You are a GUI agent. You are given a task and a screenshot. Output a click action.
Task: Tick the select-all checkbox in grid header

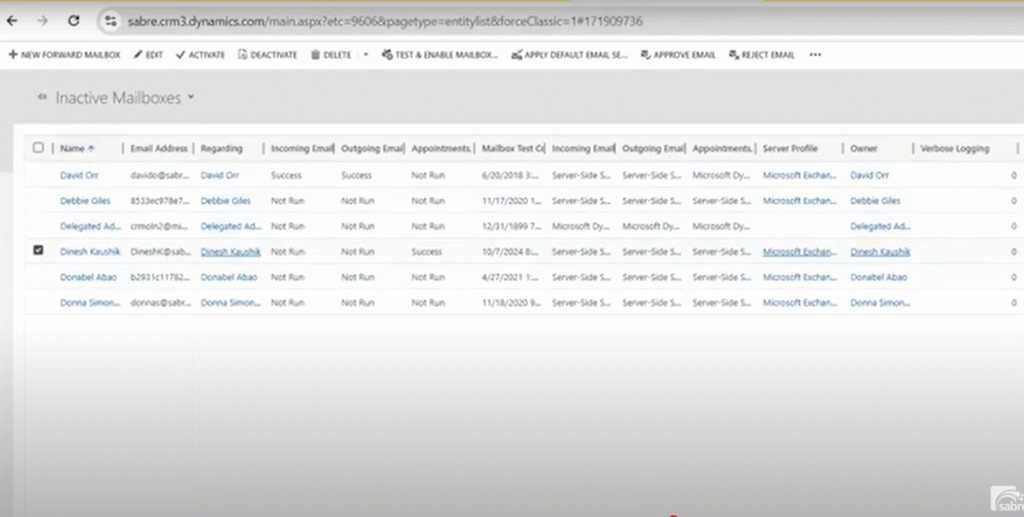(38, 148)
